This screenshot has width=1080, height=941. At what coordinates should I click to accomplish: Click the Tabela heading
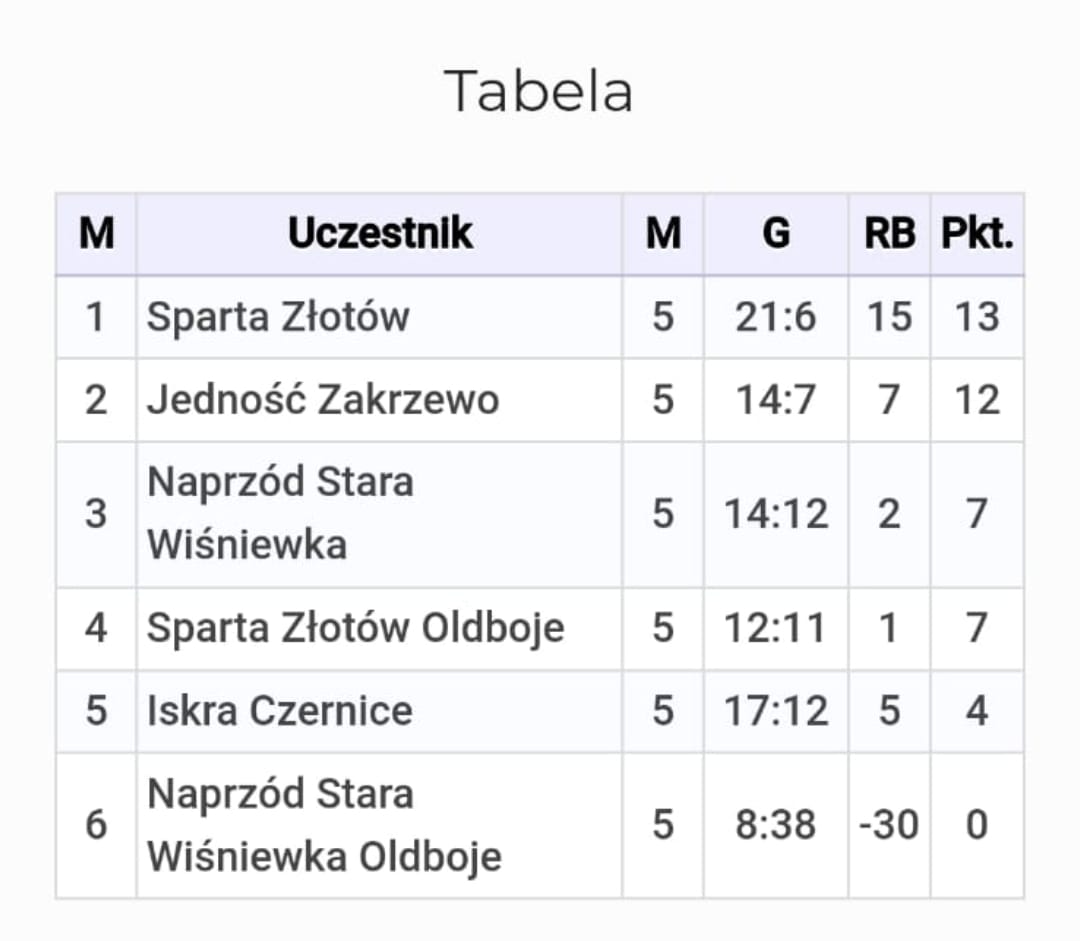[x=538, y=91]
